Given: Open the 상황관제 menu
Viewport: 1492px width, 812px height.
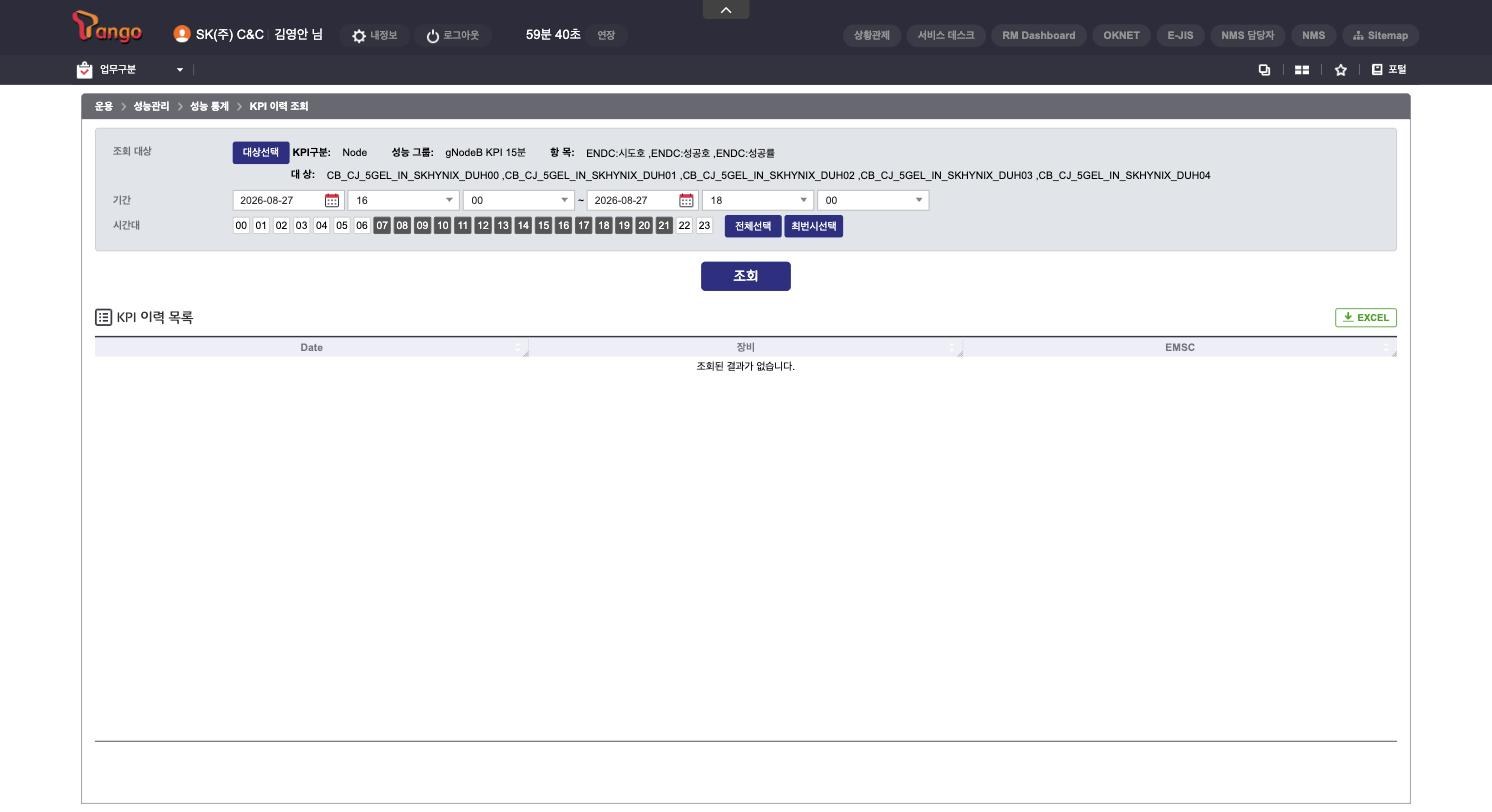Looking at the screenshot, I should pos(872,35).
